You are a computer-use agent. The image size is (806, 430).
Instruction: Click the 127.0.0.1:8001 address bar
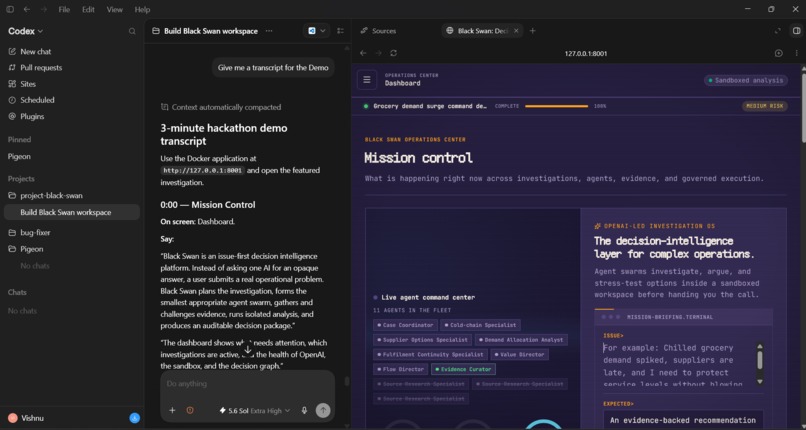tap(585, 53)
